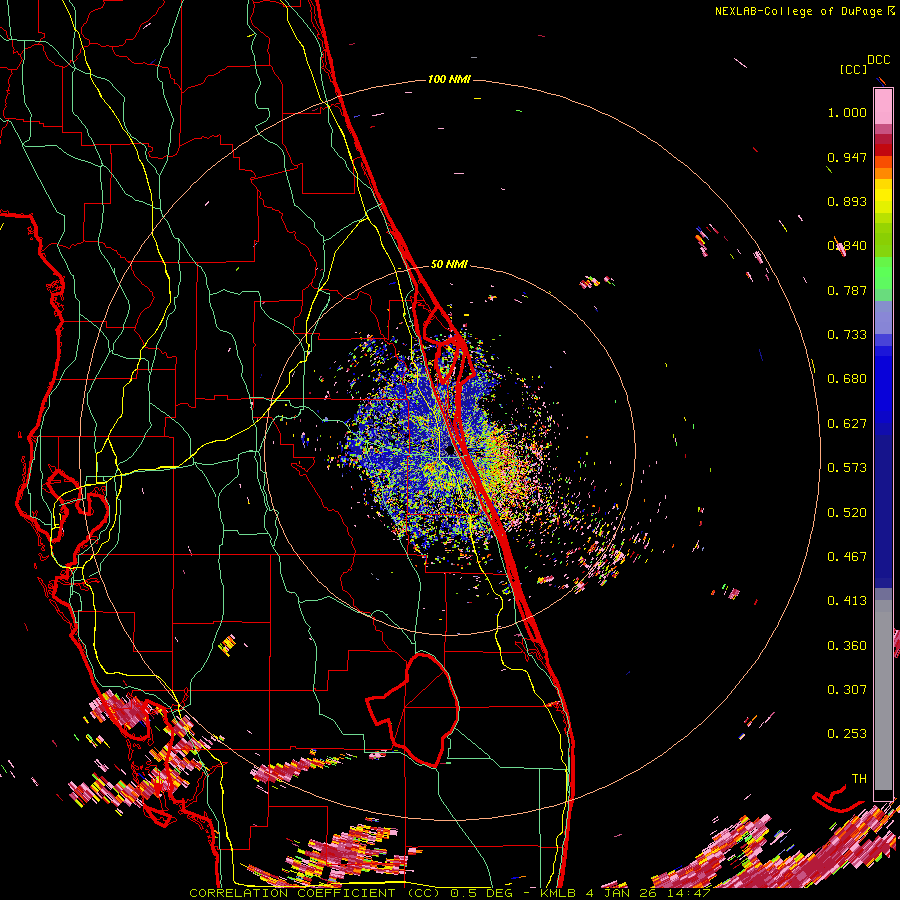Select the 0.627 scale value

847,424
